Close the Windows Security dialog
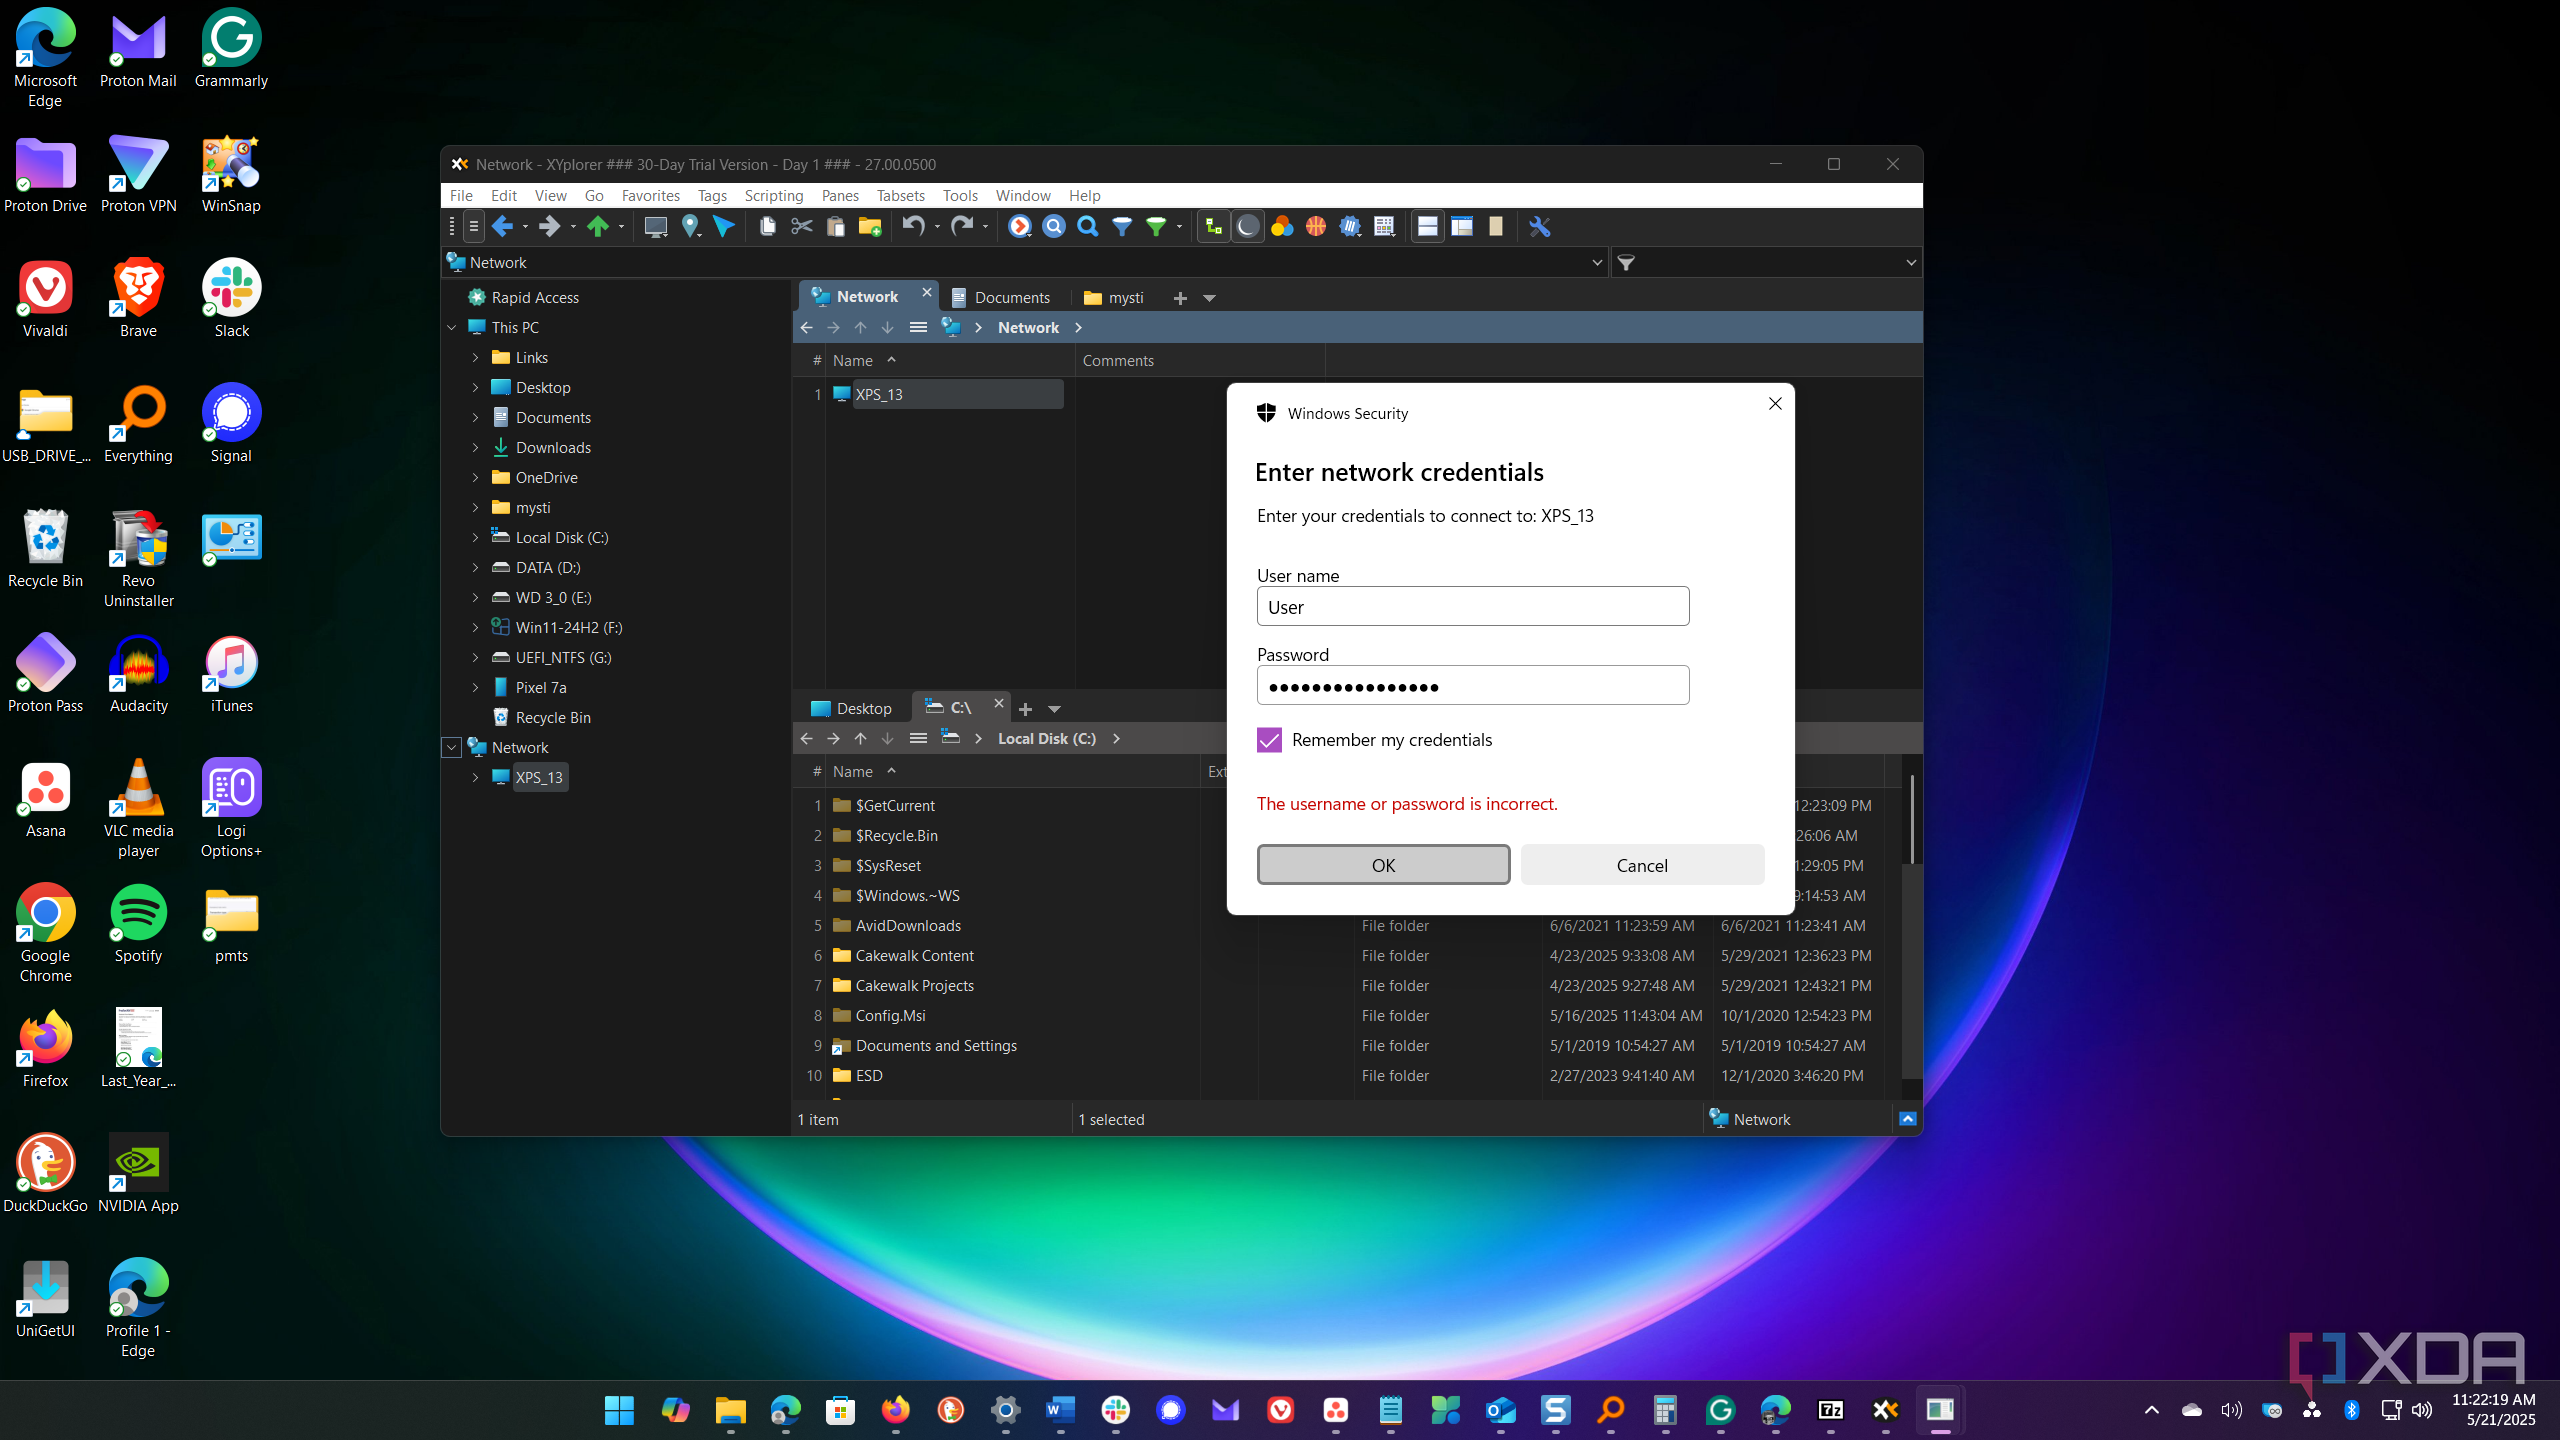Screen dimensions: 2560x1440 [1775, 404]
